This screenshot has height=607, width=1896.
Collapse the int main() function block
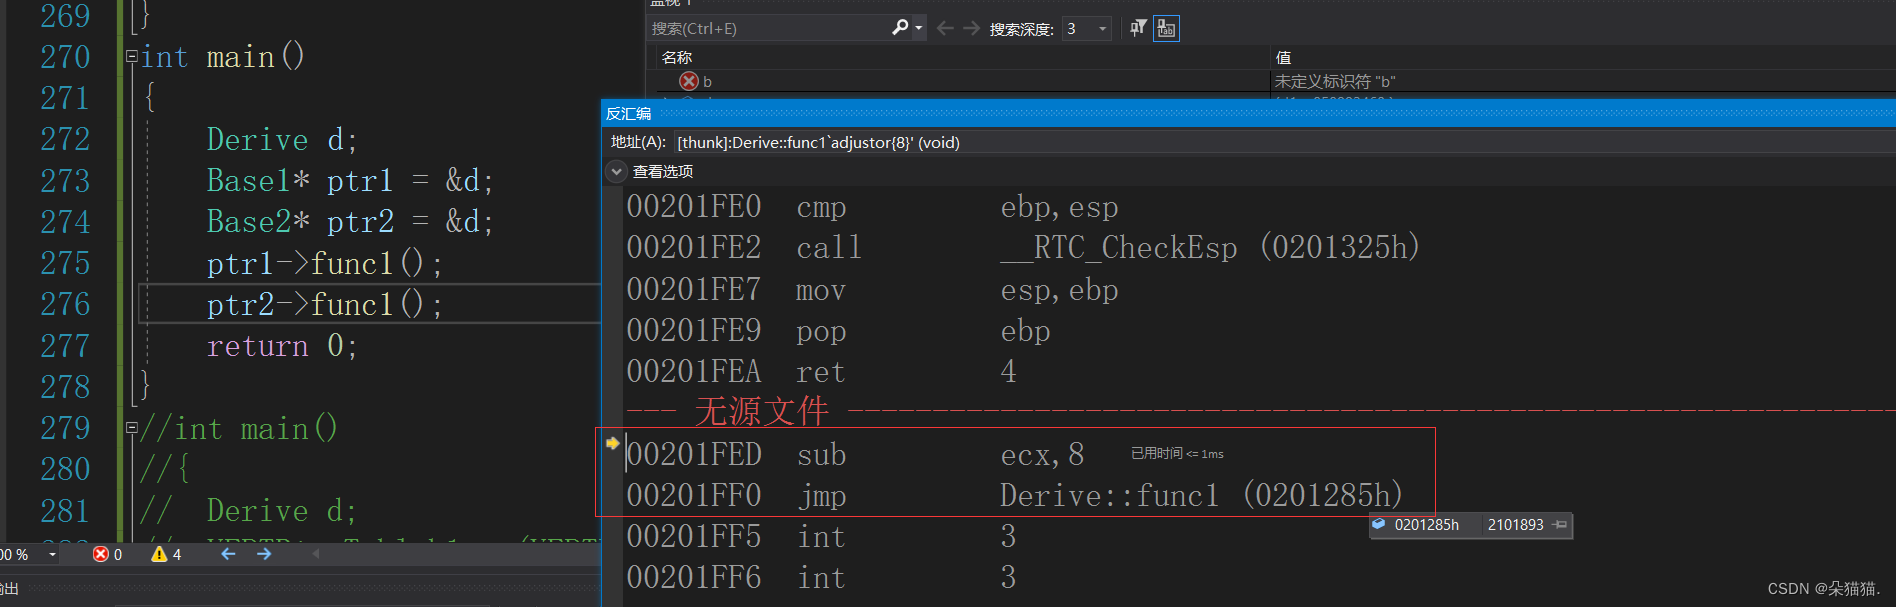tap(132, 57)
